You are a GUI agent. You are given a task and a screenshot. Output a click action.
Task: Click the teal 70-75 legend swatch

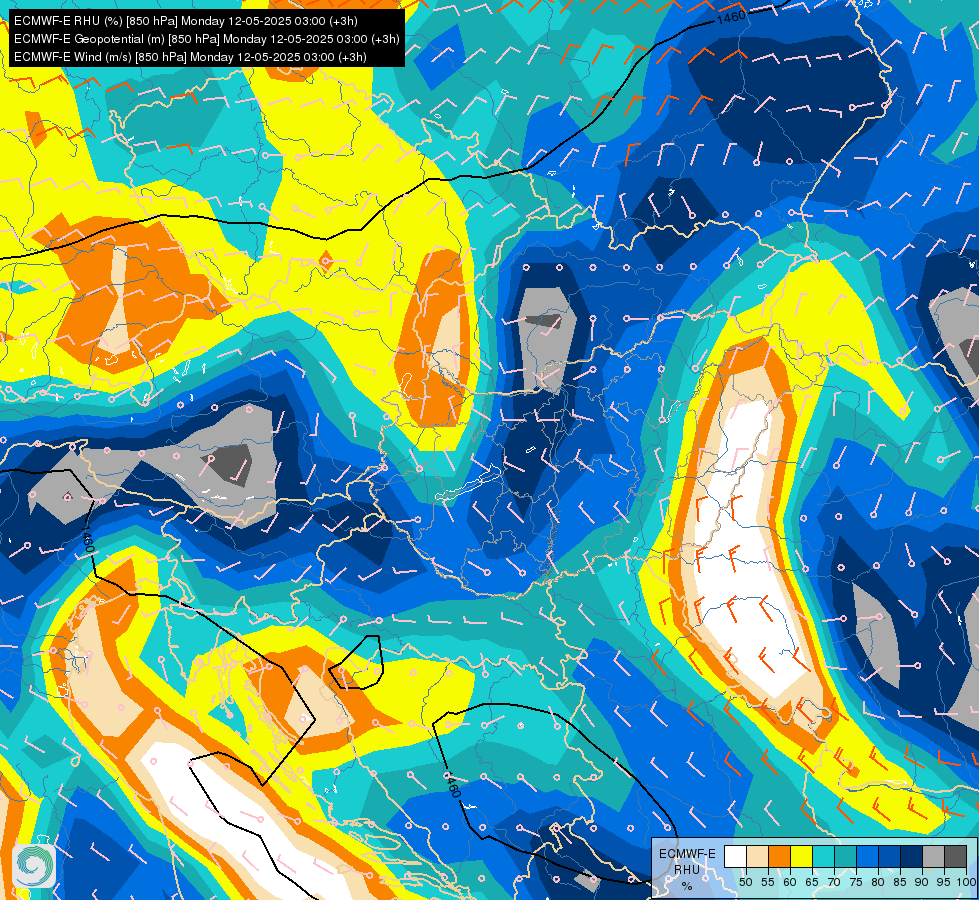(x=845, y=856)
